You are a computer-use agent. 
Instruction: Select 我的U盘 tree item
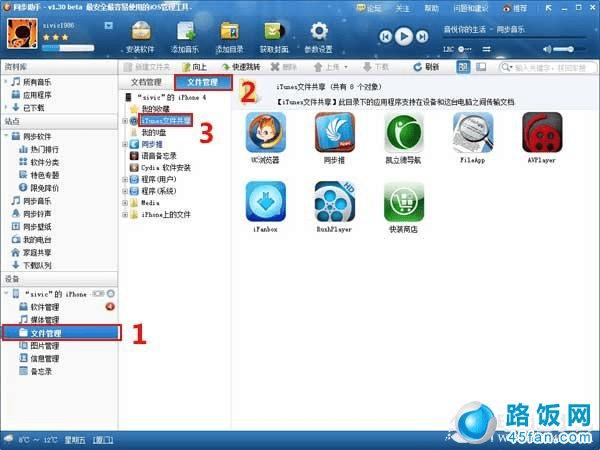coord(154,132)
